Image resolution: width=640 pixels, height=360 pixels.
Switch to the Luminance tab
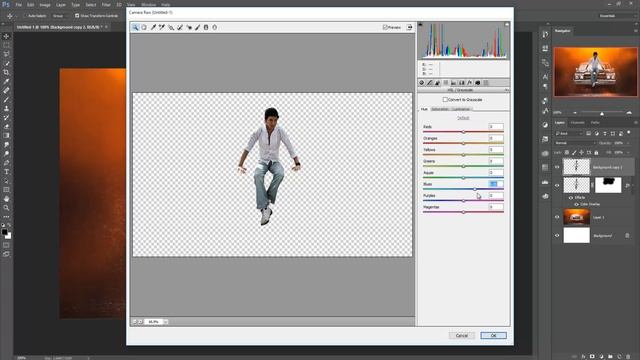pyautogui.click(x=461, y=109)
